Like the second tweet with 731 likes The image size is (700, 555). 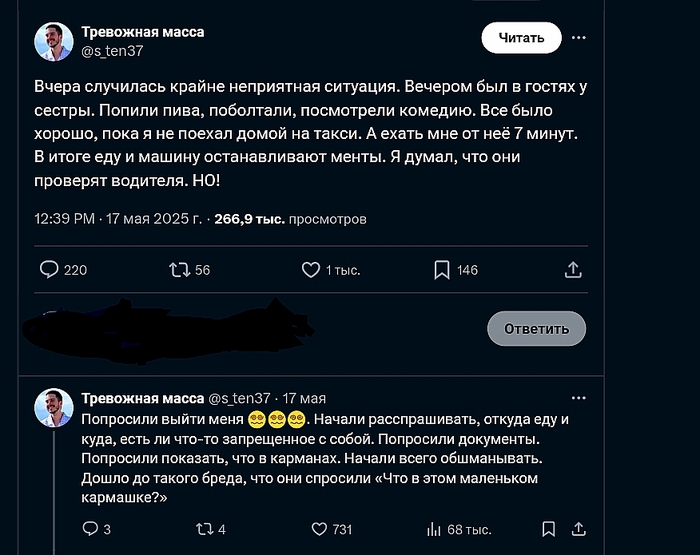[x=320, y=529]
